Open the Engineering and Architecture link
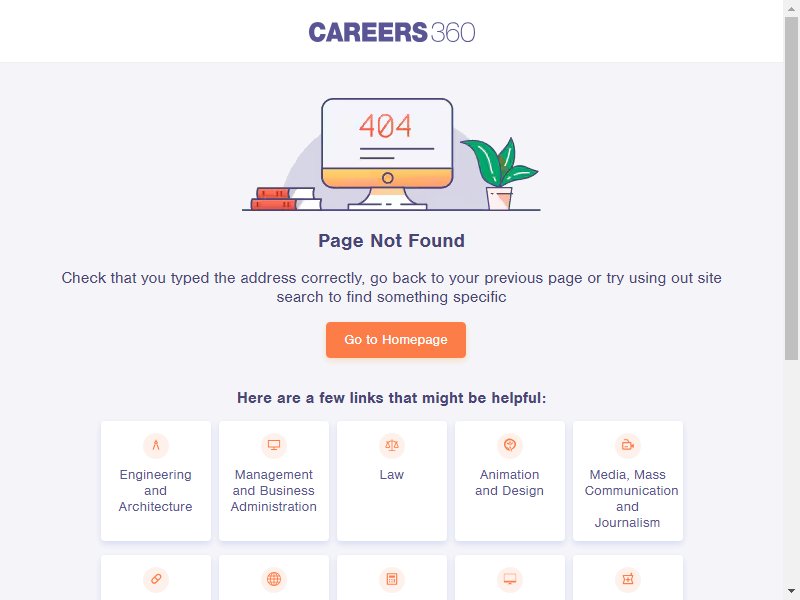 point(156,481)
